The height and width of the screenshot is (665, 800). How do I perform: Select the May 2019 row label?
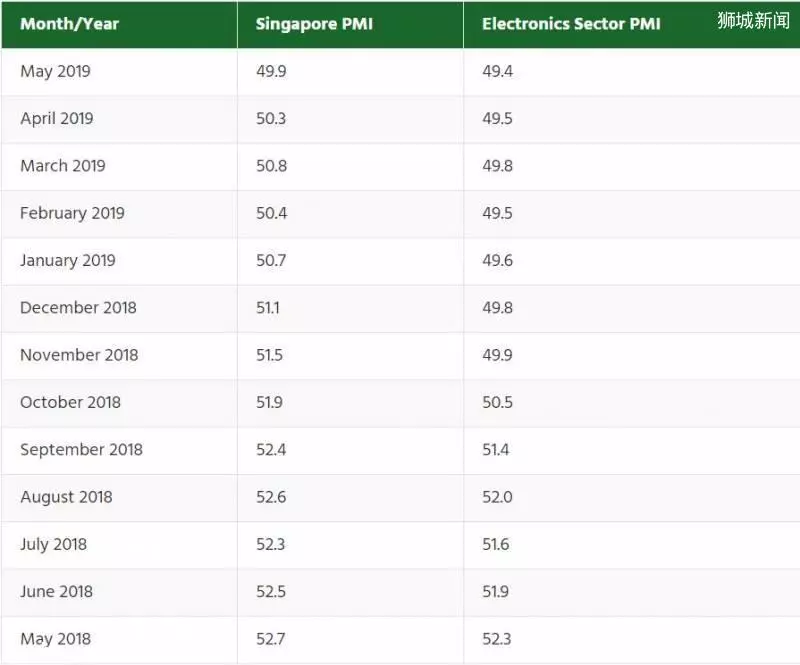55,71
